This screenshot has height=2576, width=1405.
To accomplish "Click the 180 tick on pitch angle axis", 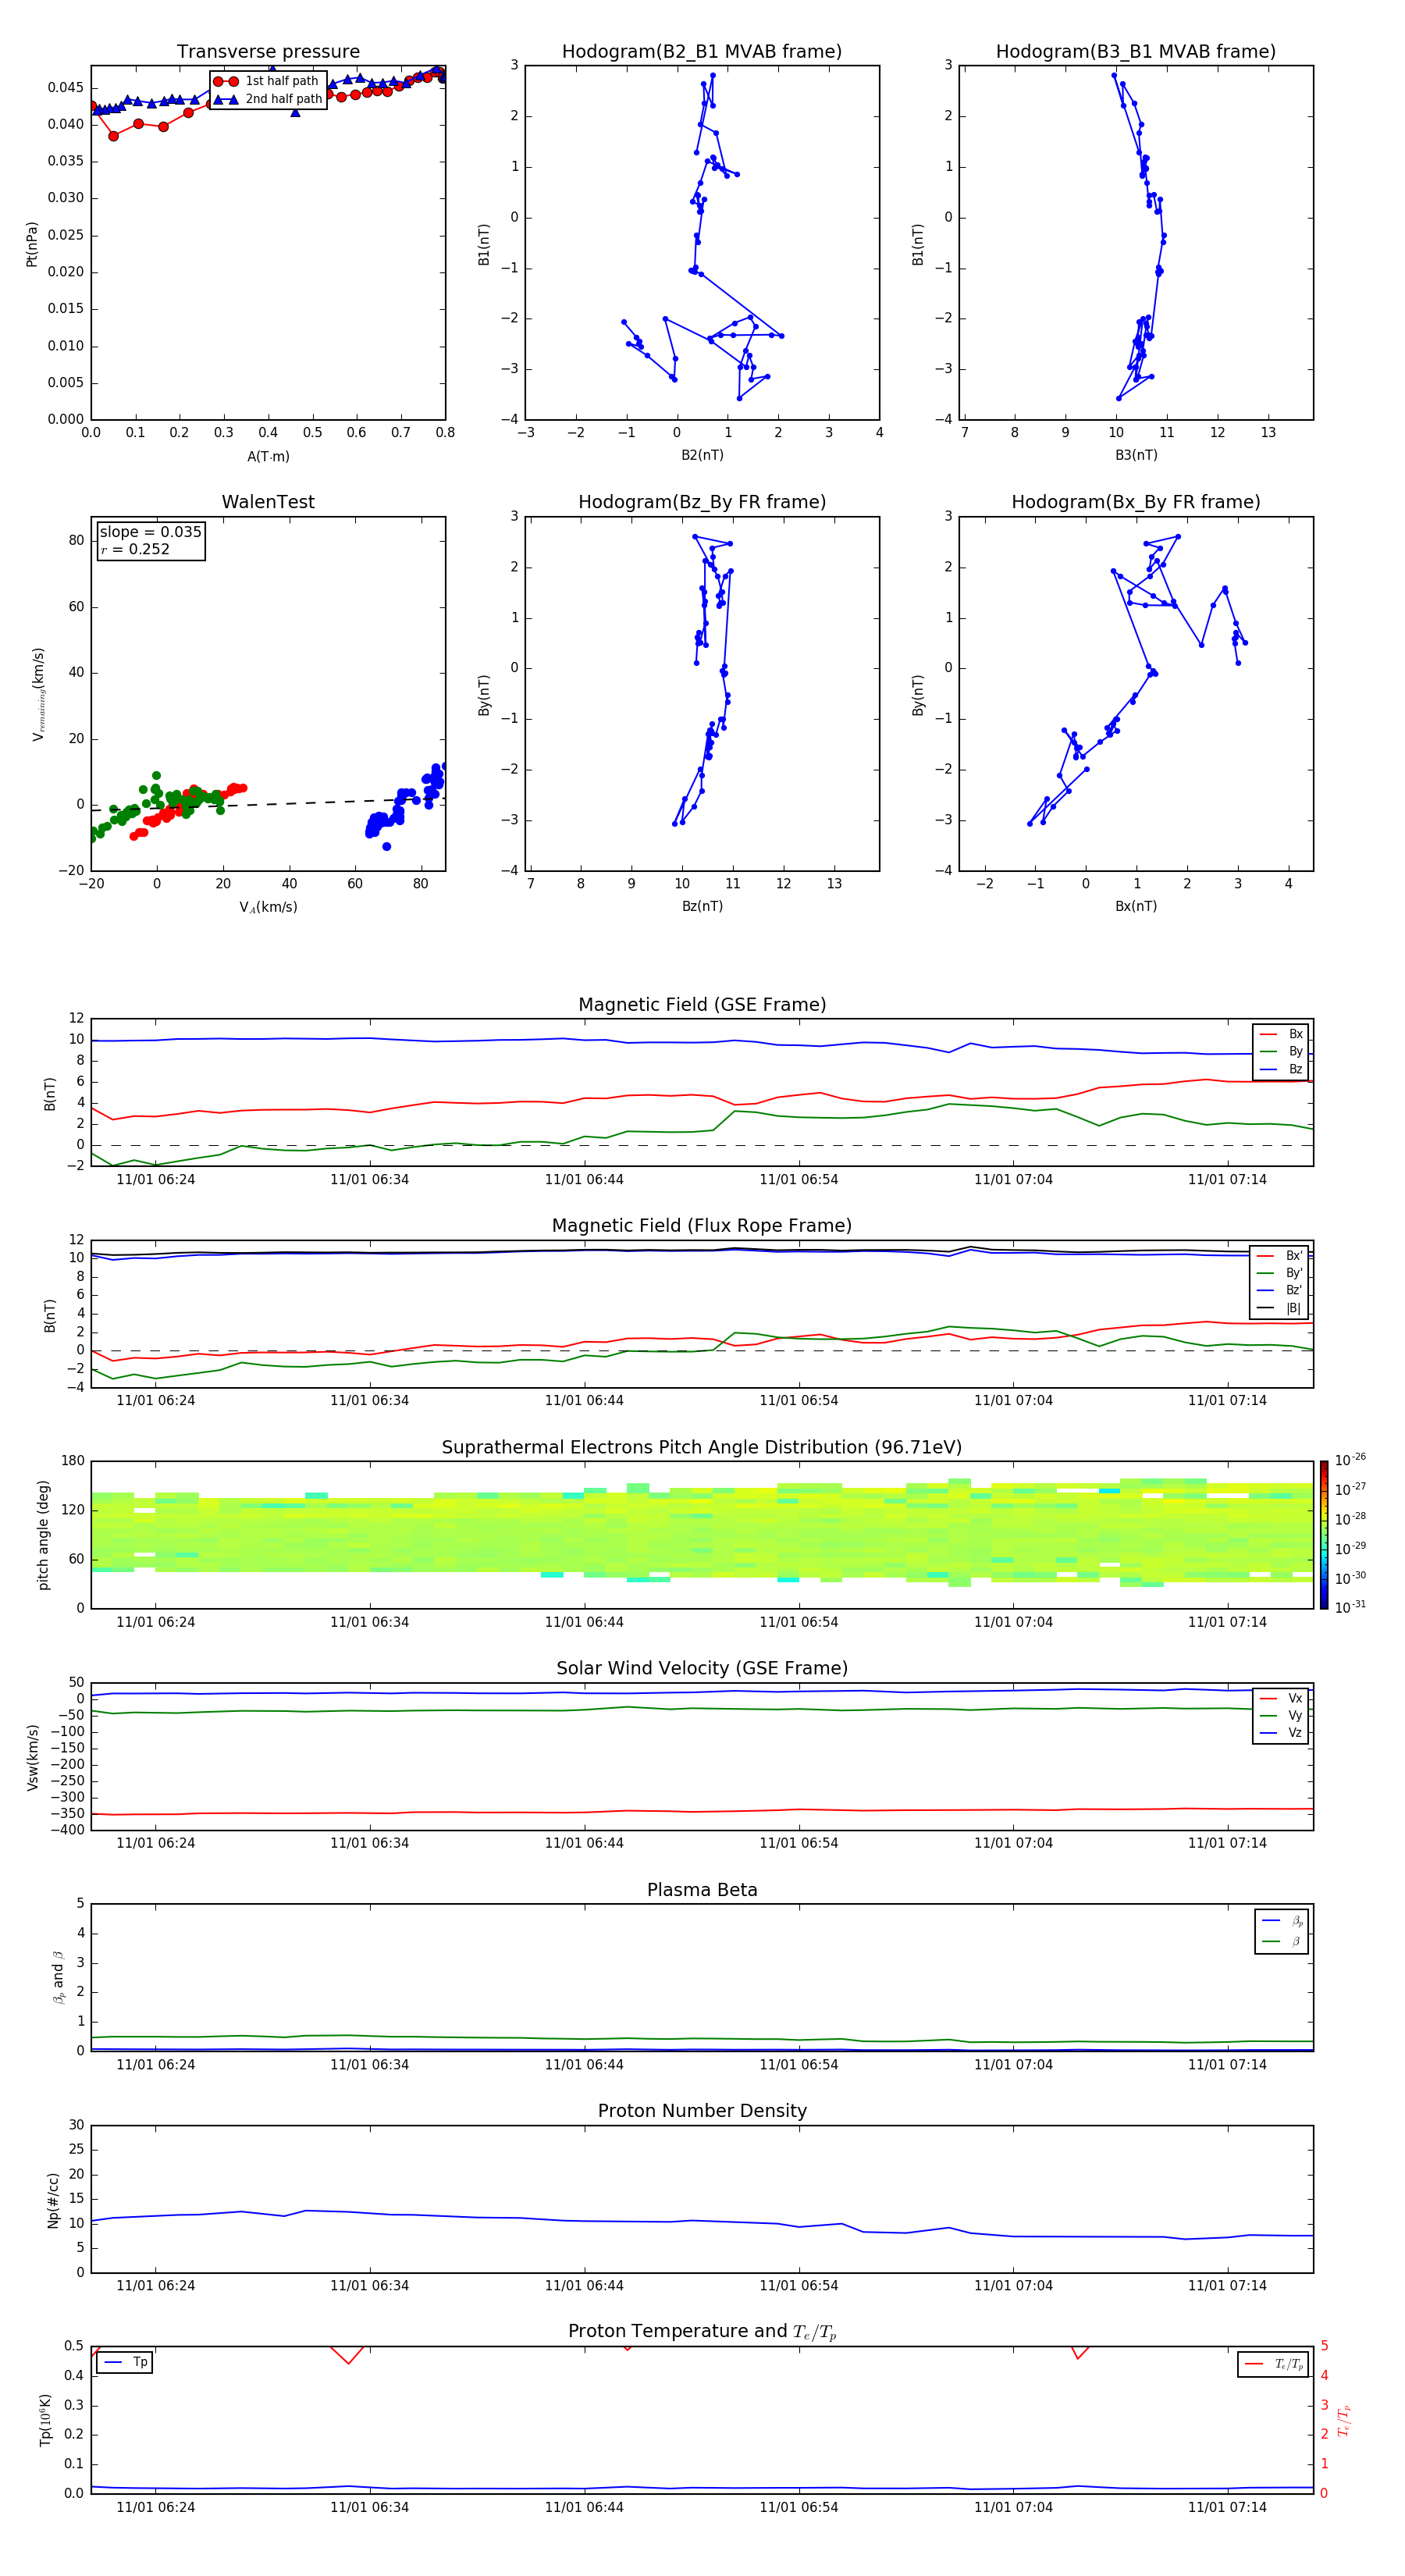I will [x=73, y=1461].
